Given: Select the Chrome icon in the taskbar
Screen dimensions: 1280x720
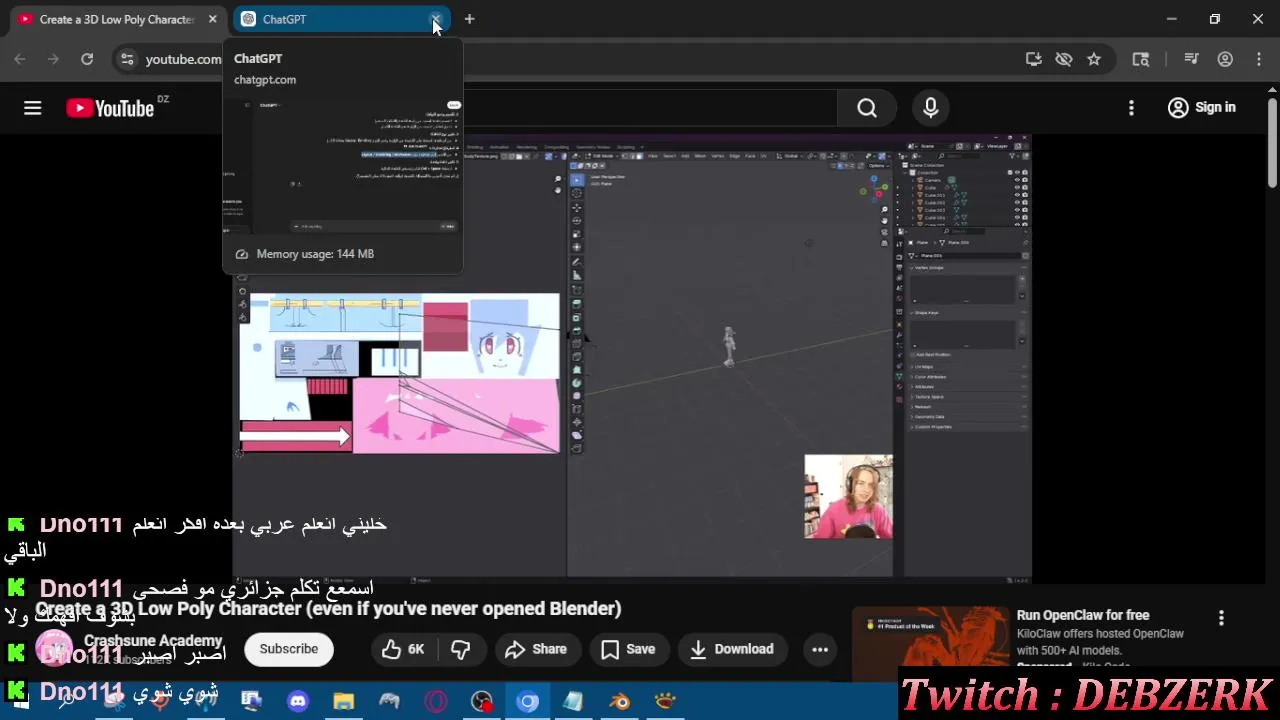Looking at the screenshot, I should coord(528,702).
